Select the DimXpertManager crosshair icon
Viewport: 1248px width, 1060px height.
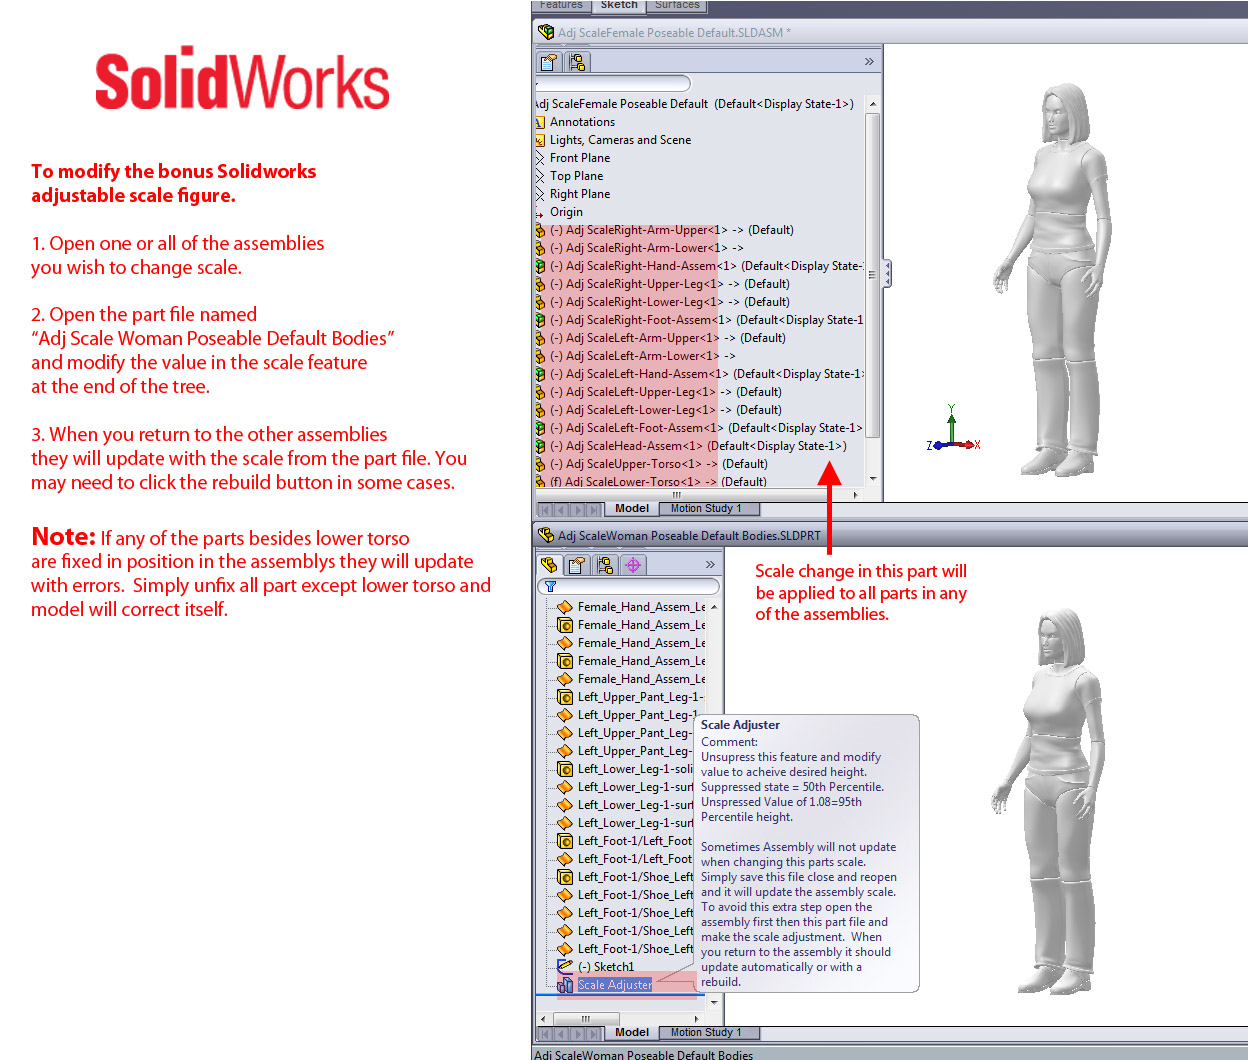(x=632, y=565)
